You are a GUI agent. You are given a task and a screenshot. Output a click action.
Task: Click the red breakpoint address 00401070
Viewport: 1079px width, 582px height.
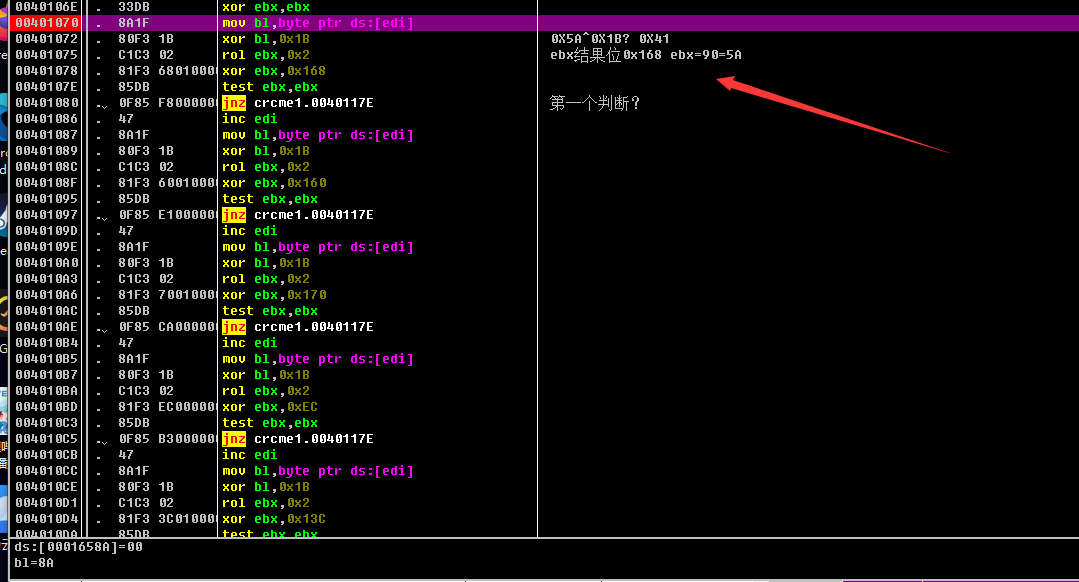47,23
